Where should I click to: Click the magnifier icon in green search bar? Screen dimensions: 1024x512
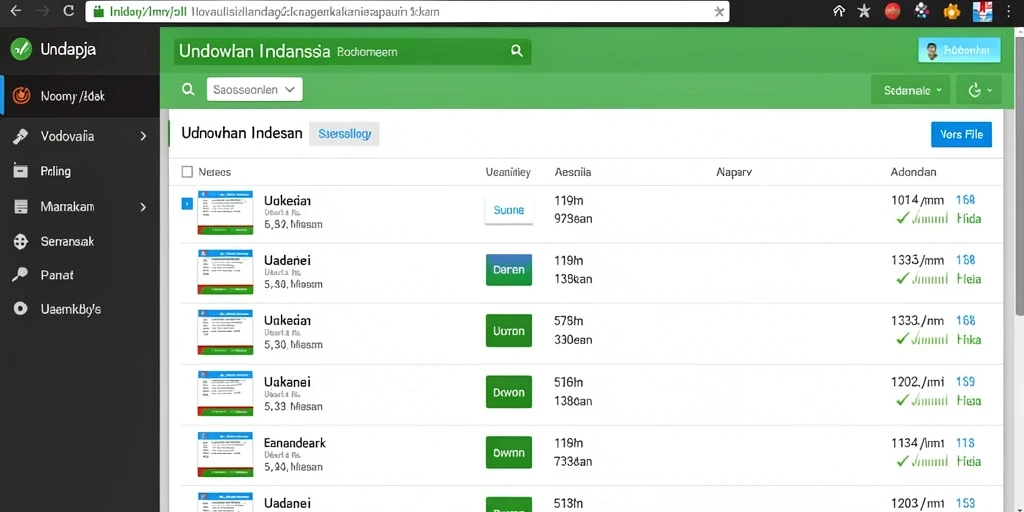pyautogui.click(x=517, y=51)
